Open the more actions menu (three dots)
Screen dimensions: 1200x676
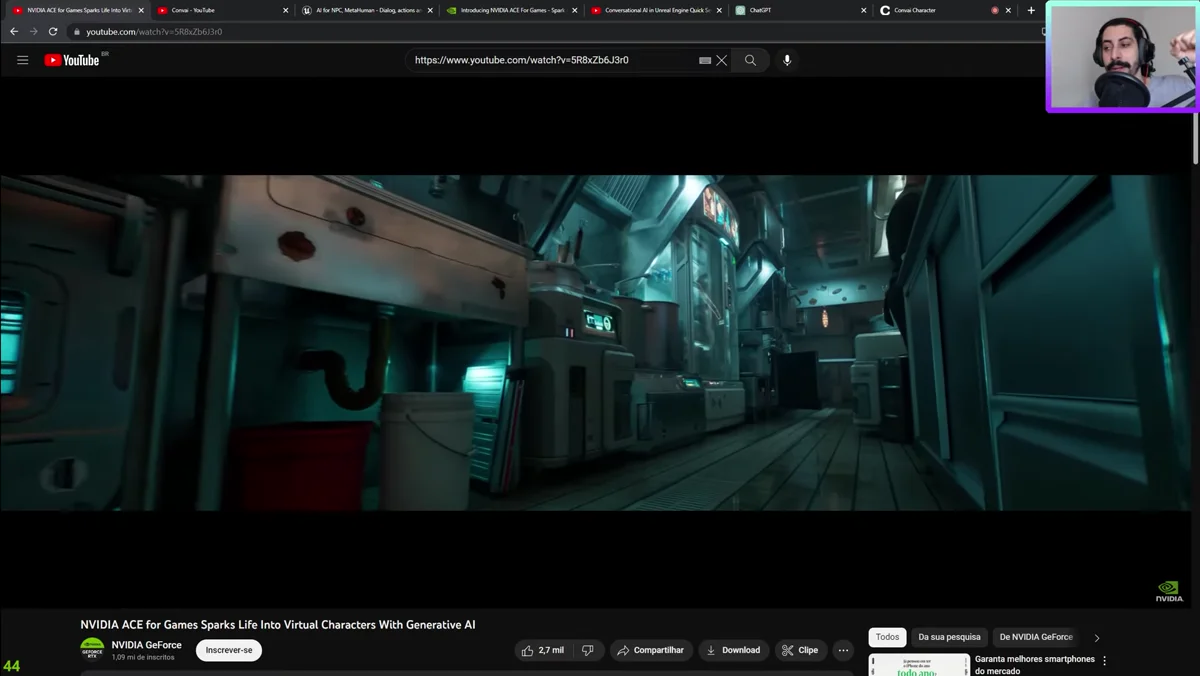point(843,650)
